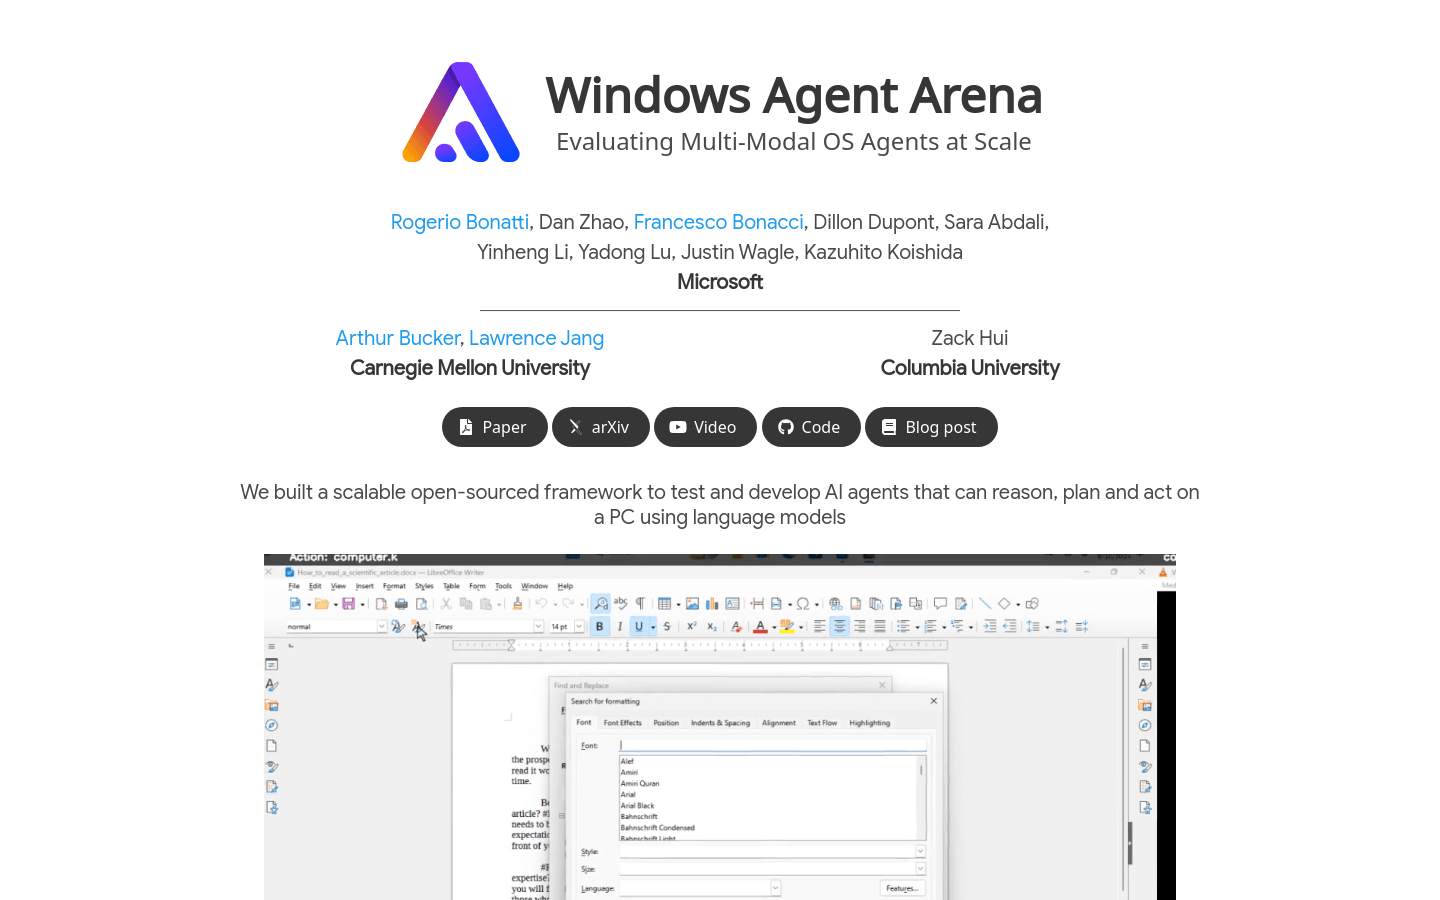
Task: Open the Tools menu in the video's Writer
Action: (x=503, y=586)
